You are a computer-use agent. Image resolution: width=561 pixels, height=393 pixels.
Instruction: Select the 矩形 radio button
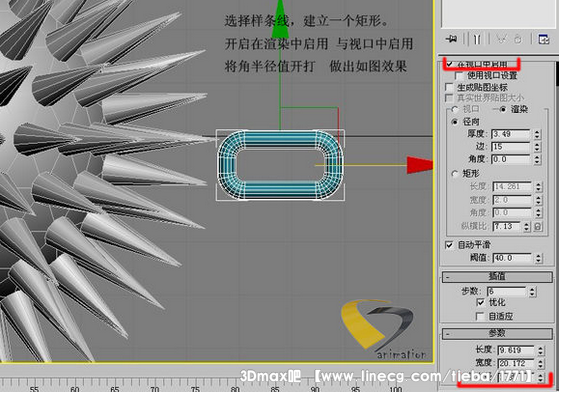click(x=455, y=174)
